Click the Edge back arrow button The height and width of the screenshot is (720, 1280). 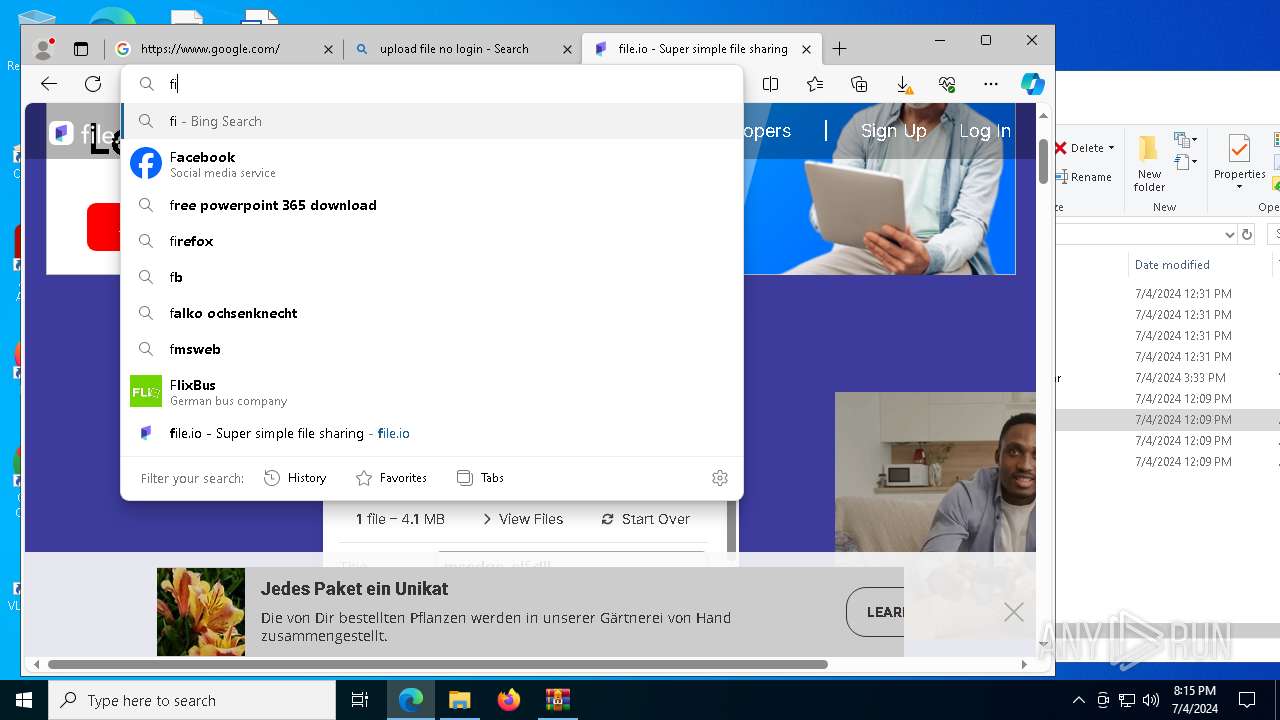tap(49, 84)
